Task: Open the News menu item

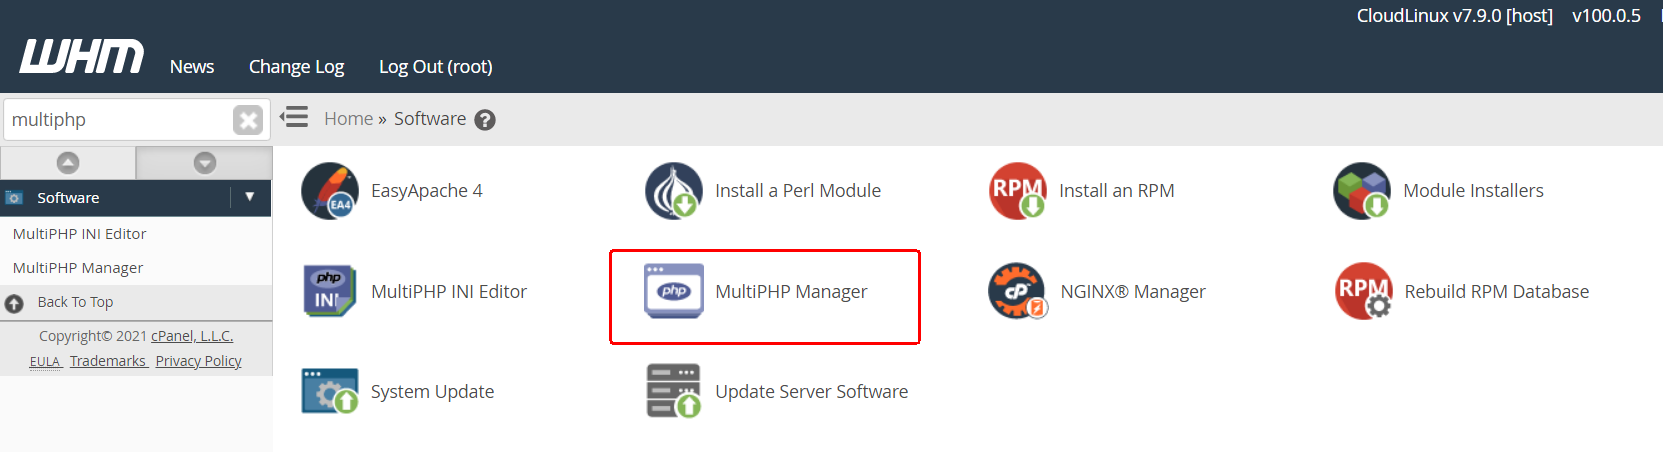Action: pyautogui.click(x=192, y=67)
